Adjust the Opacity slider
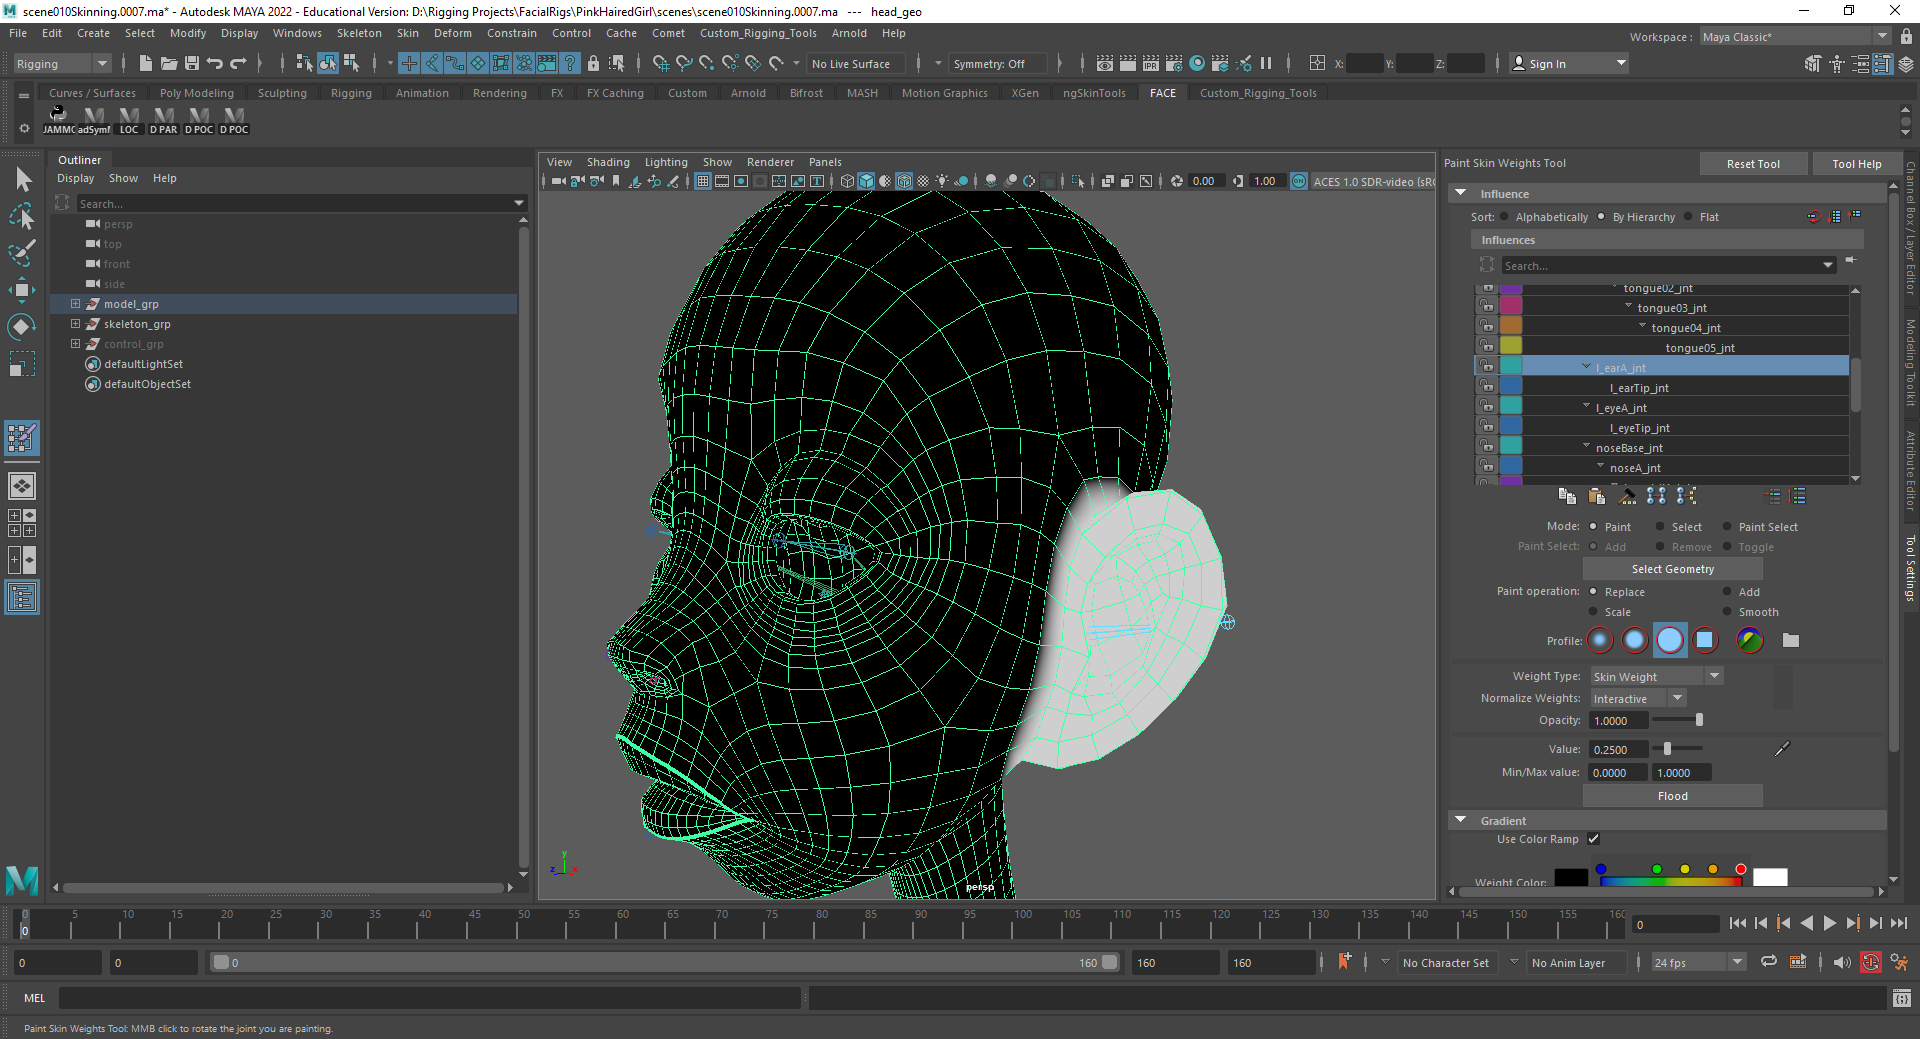Image resolution: width=1920 pixels, height=1039 pixels. (x=1698, y=721)
